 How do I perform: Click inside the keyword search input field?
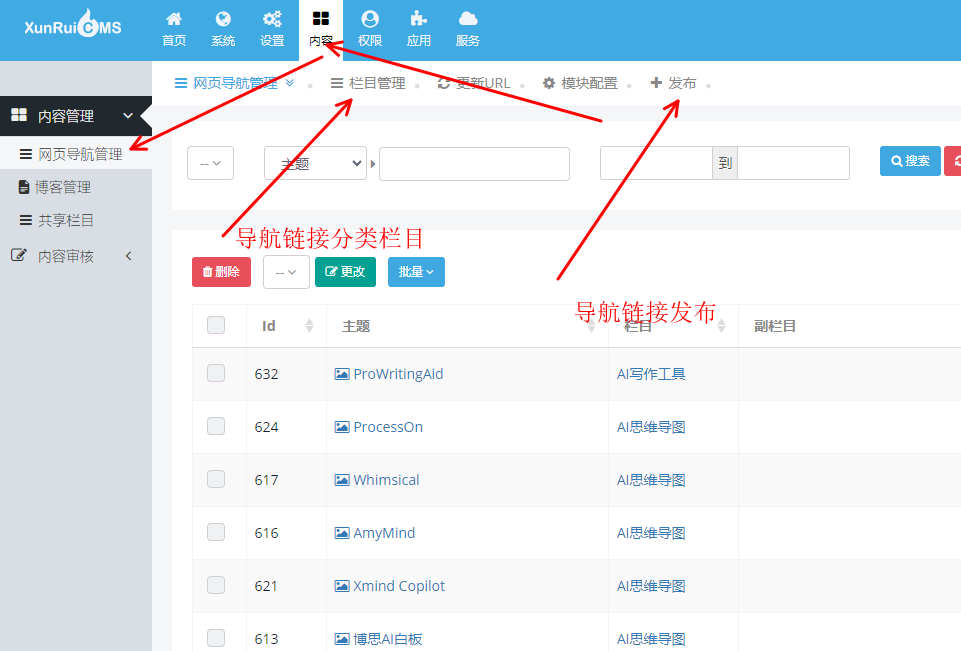tap(473, 163)
